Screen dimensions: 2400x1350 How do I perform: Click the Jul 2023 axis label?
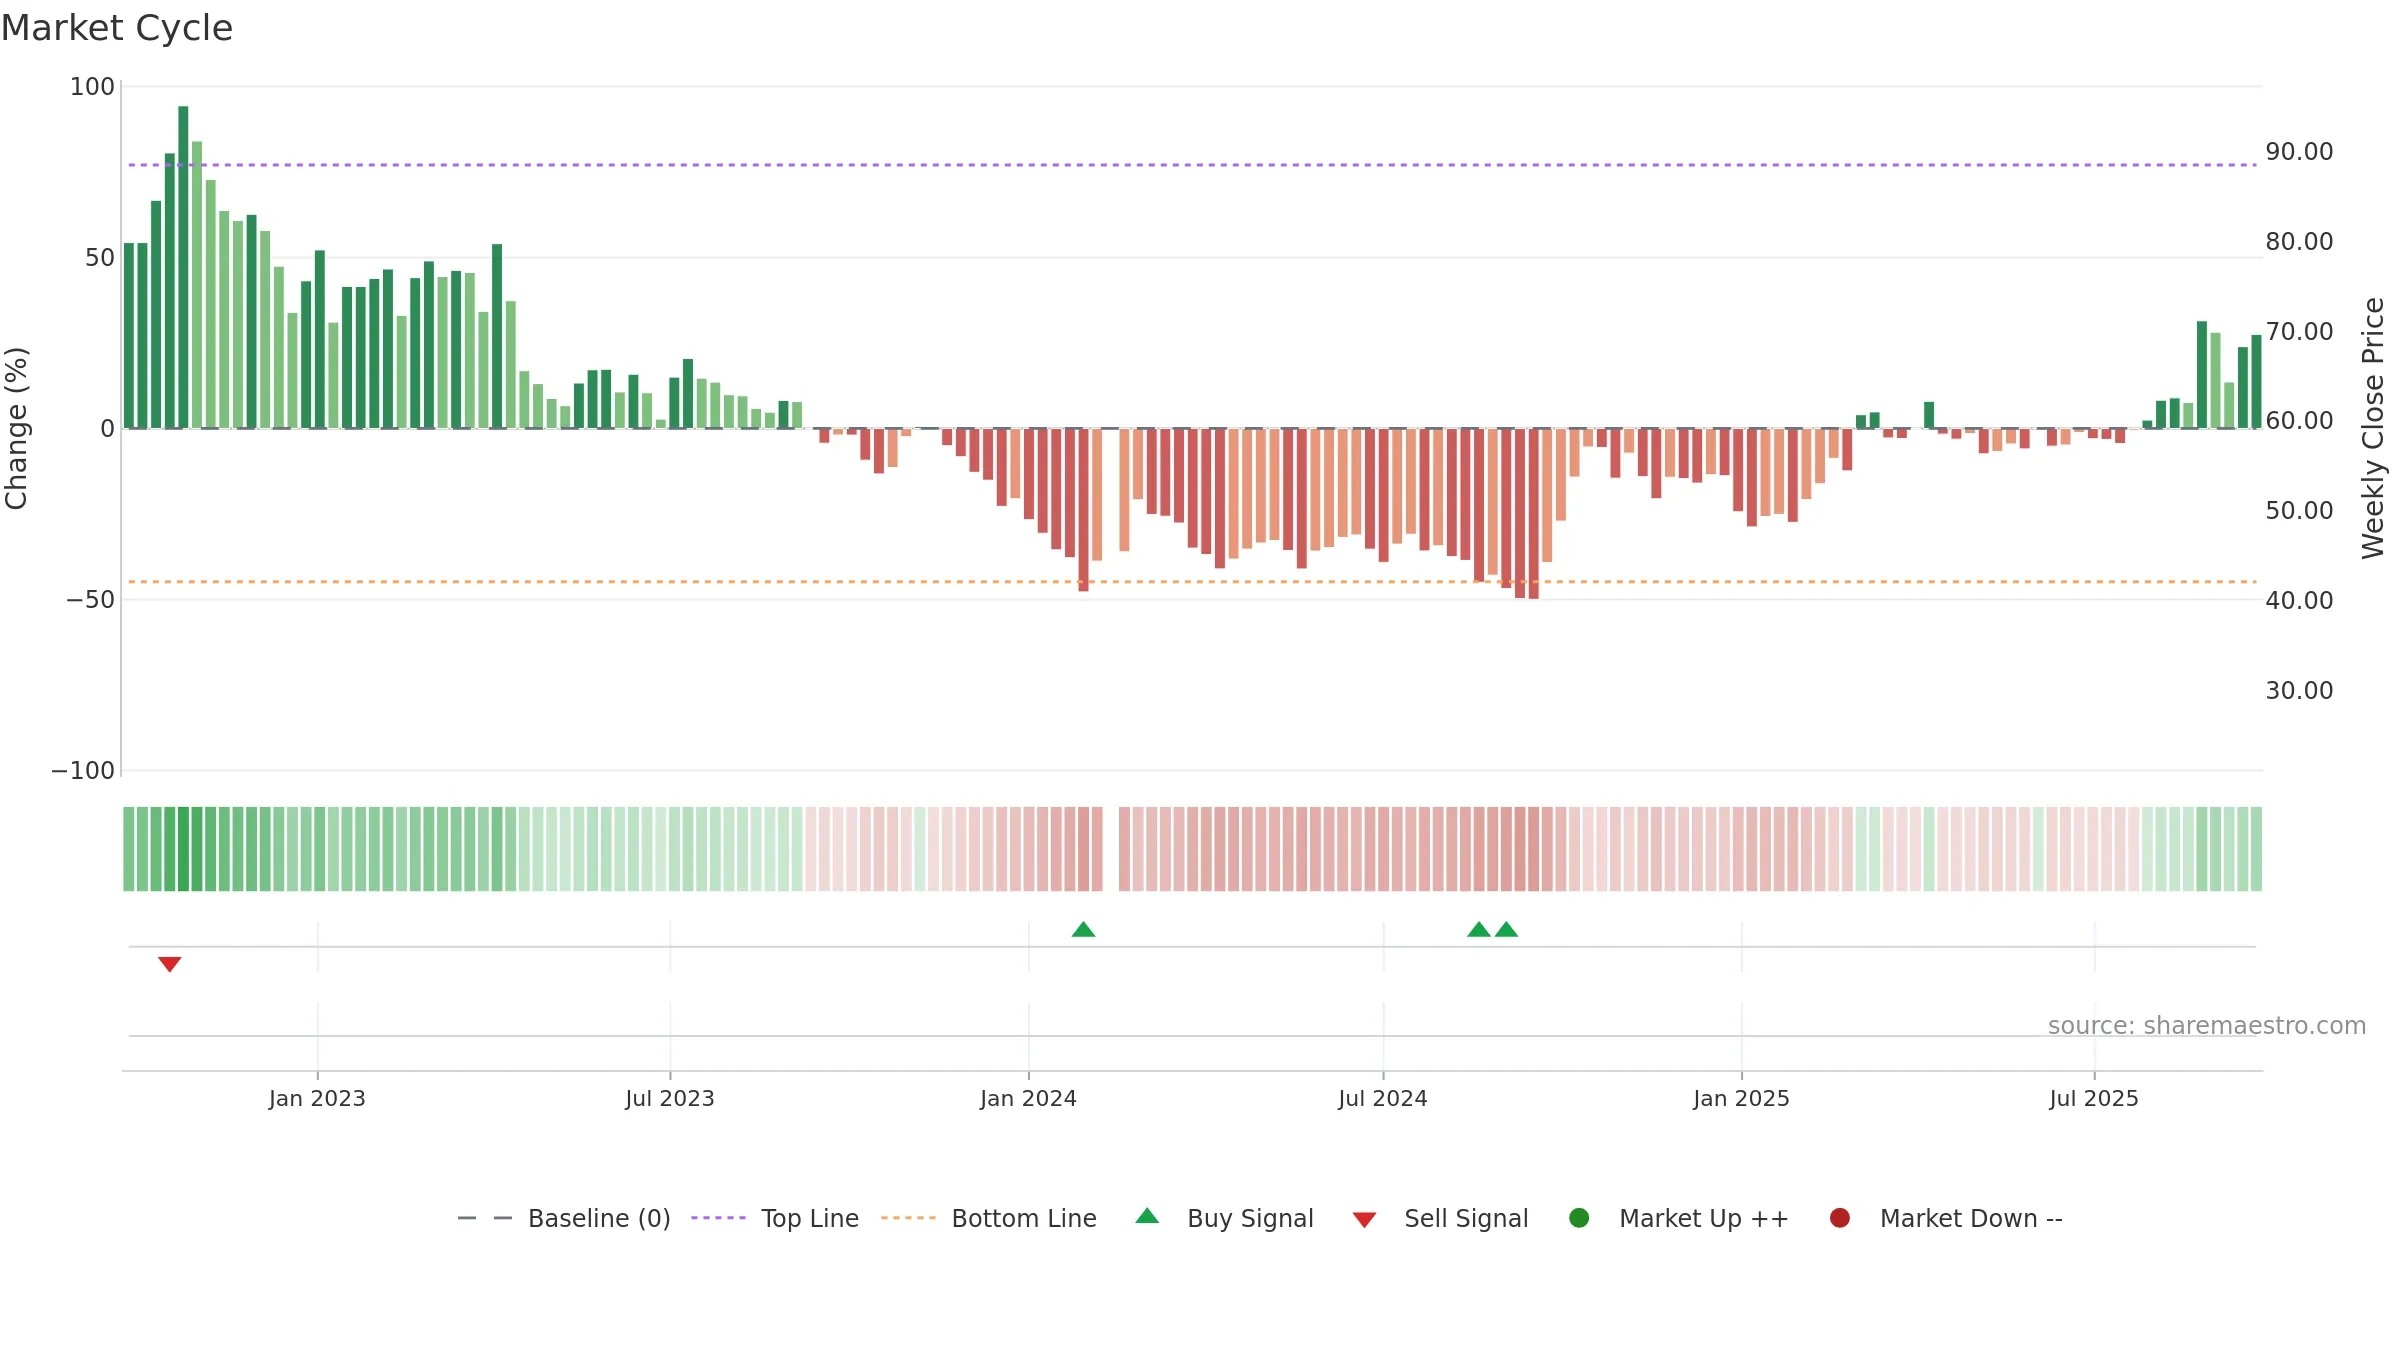(670, 1099)
